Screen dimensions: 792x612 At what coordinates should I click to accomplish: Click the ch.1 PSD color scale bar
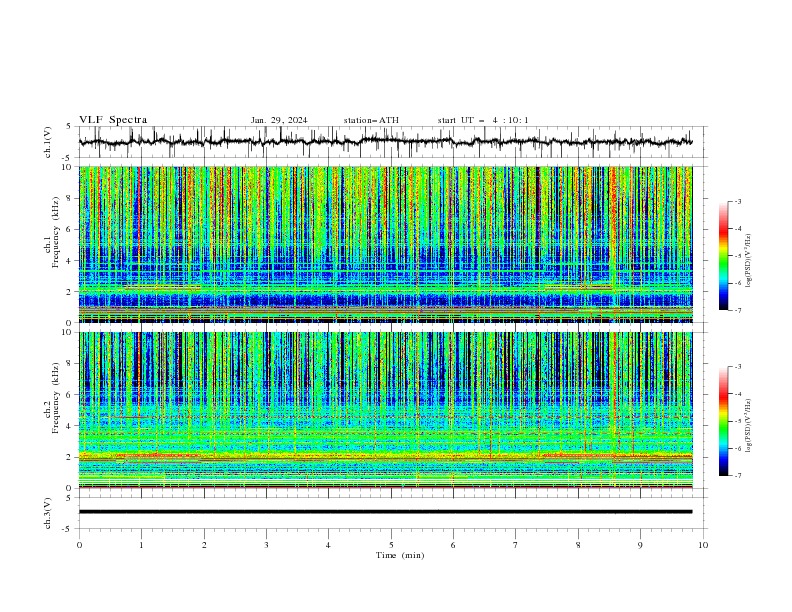click(723, 256)
